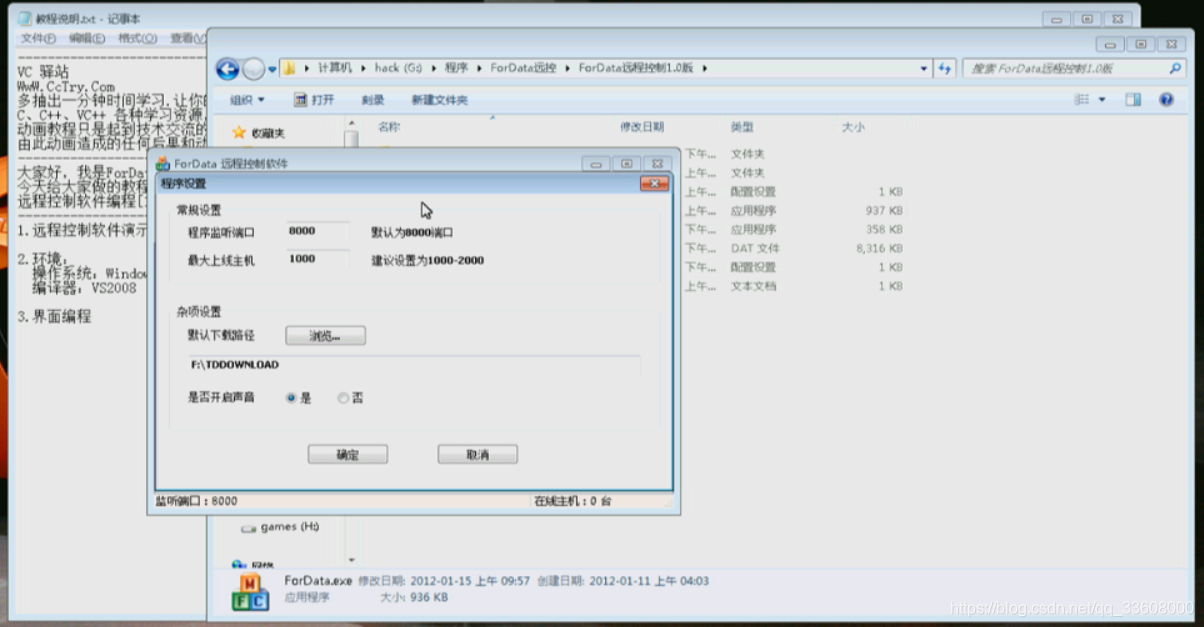Click the Notepad title bar icon
This screenshot has height=627, width=1204.
[x=25, y=18]
